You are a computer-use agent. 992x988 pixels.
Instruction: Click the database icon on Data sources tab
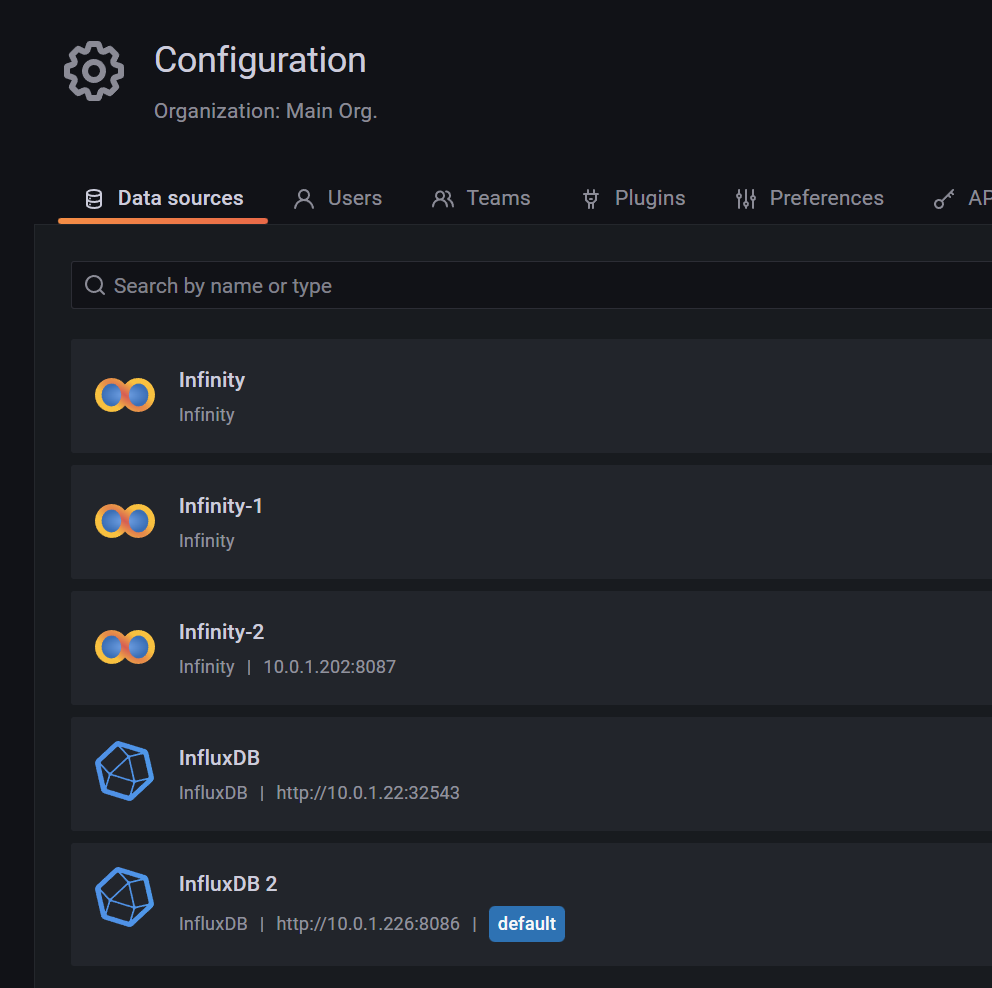(x=94, y=199)
